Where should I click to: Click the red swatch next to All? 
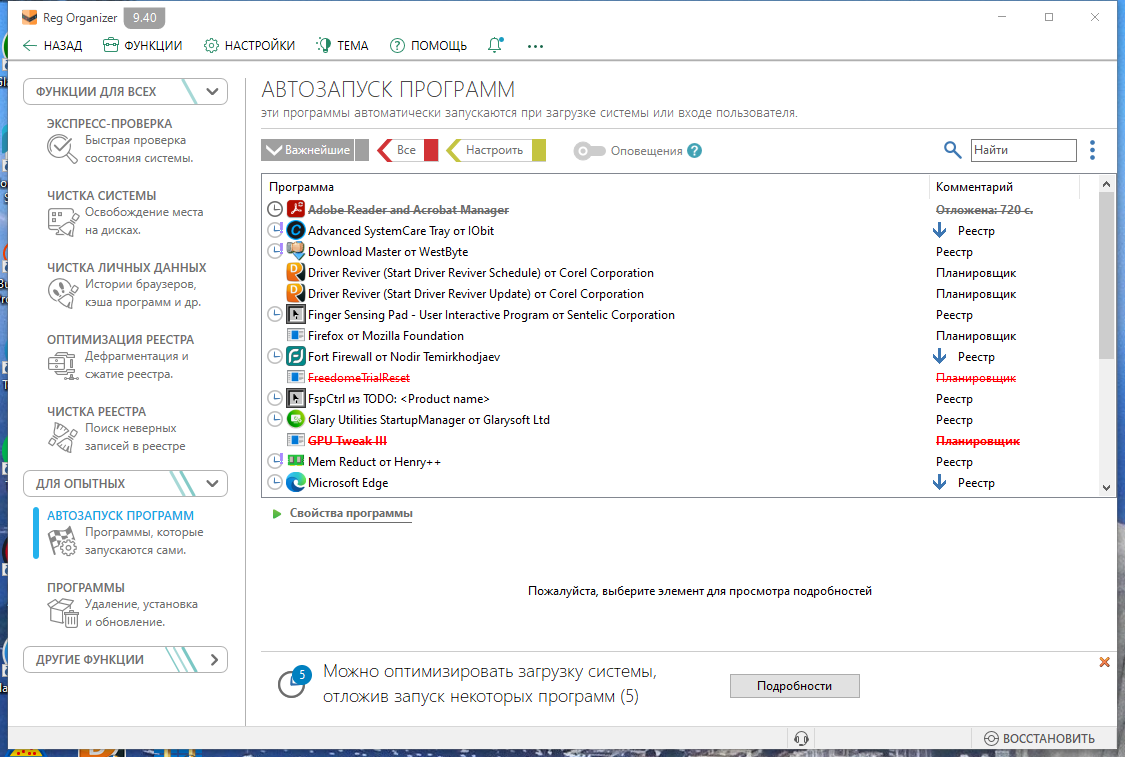tap(431, 150)
